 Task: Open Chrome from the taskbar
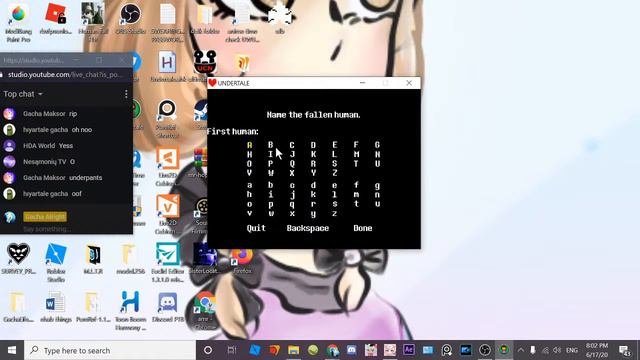coord(333,350)
